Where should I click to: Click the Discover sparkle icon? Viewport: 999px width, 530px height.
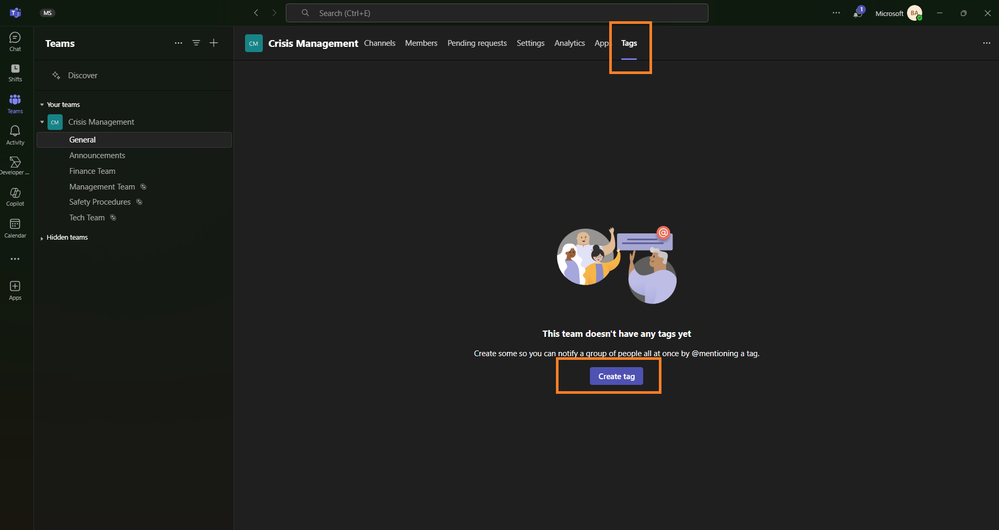point(56,75)
